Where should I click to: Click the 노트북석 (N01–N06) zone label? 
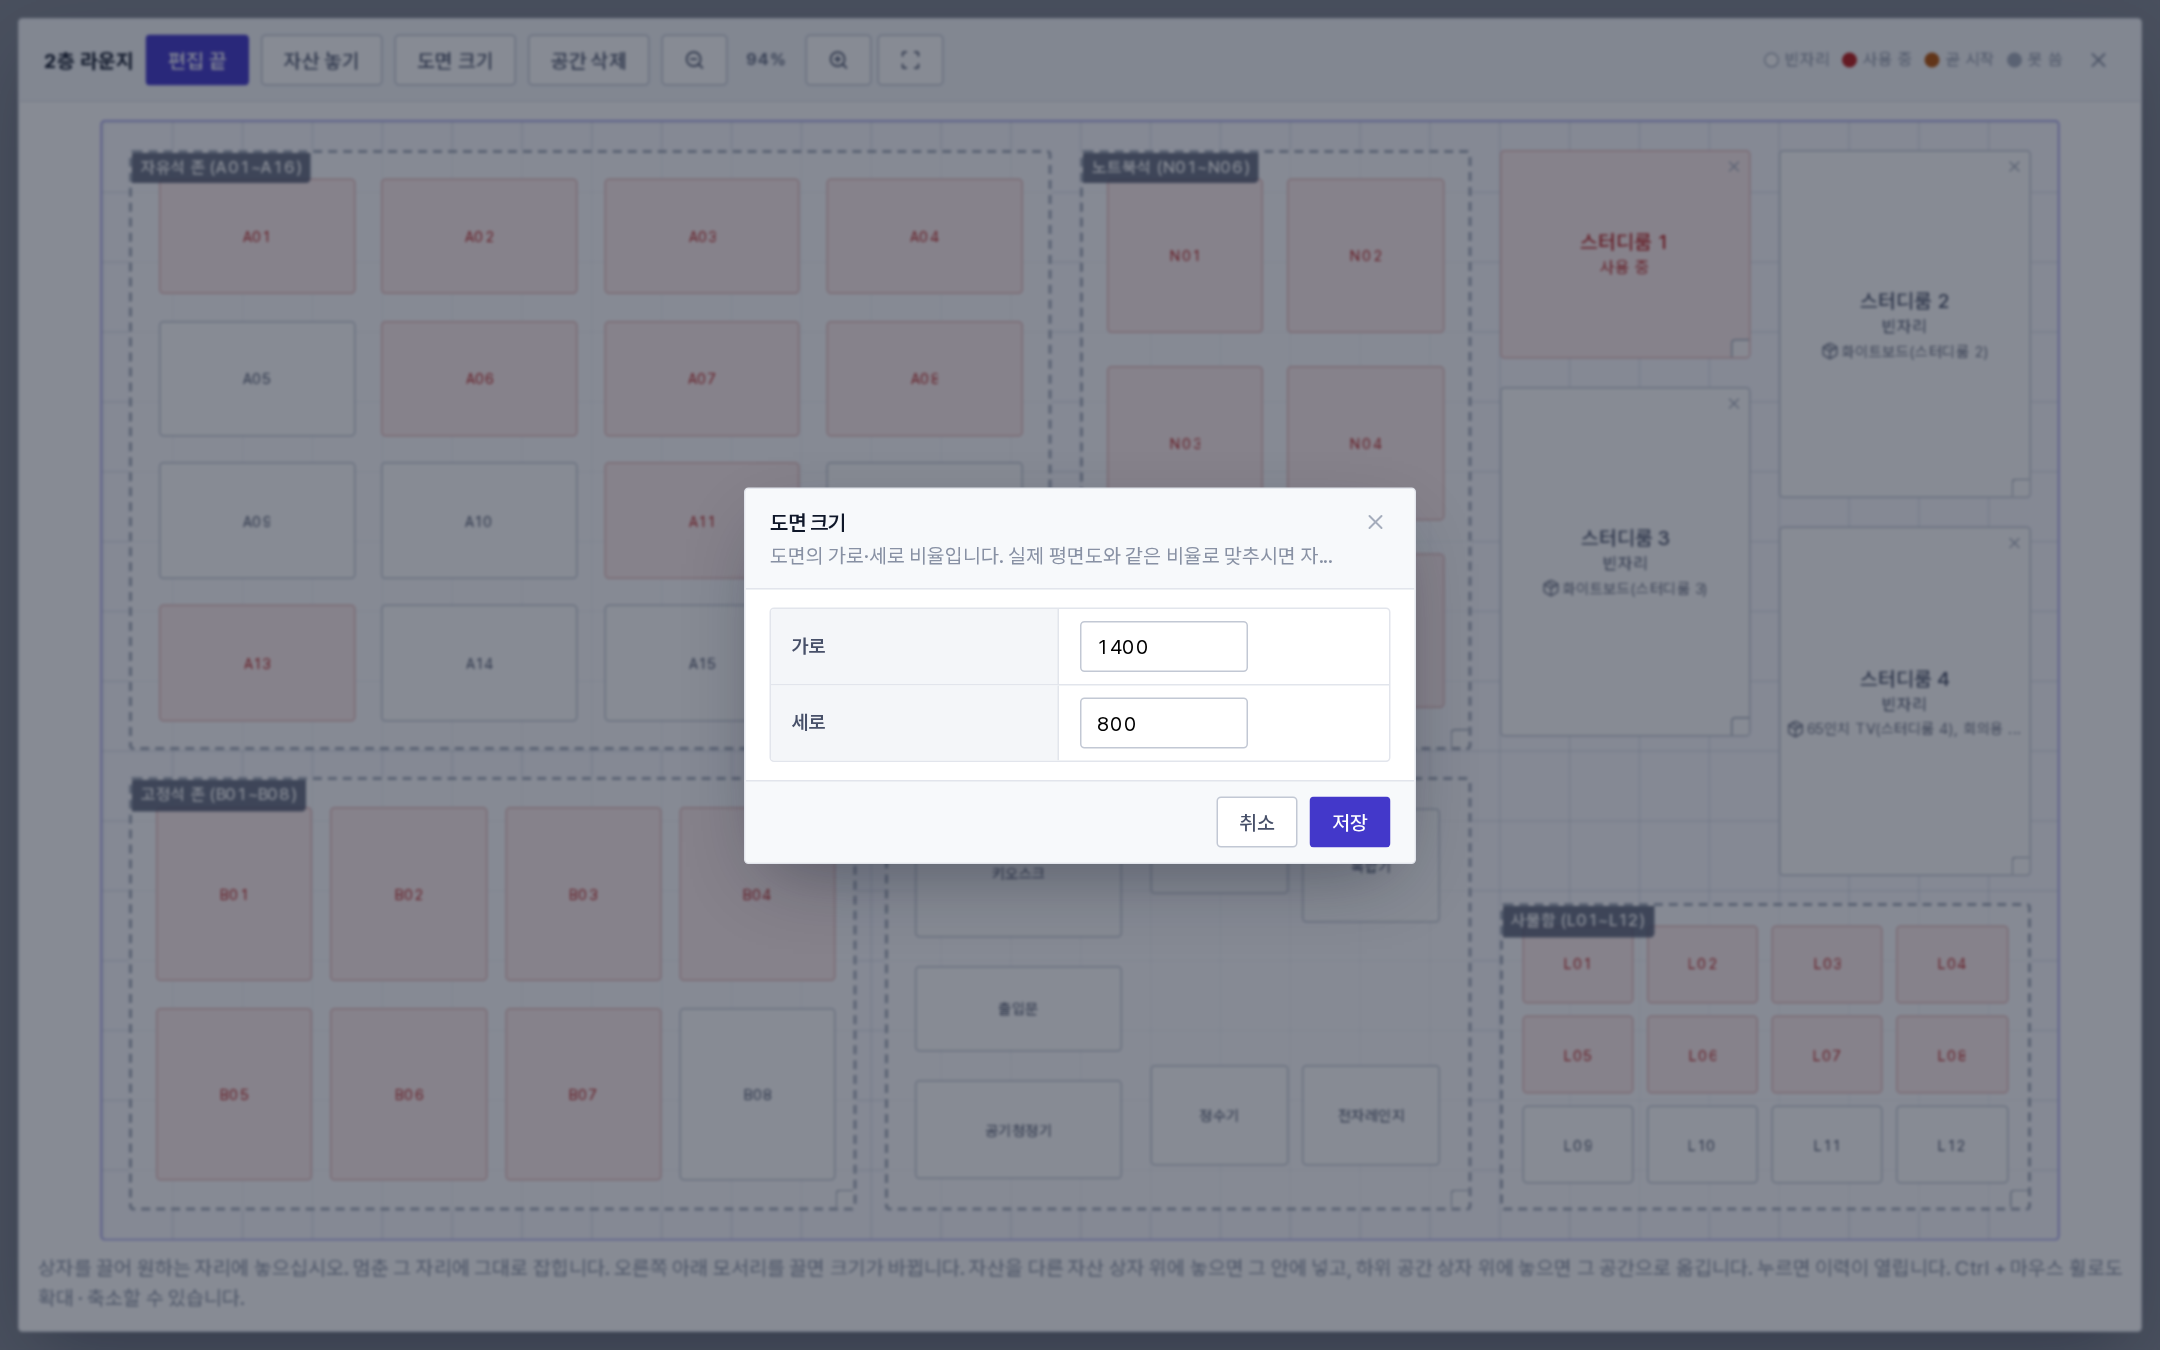(x=1170, y=167)
